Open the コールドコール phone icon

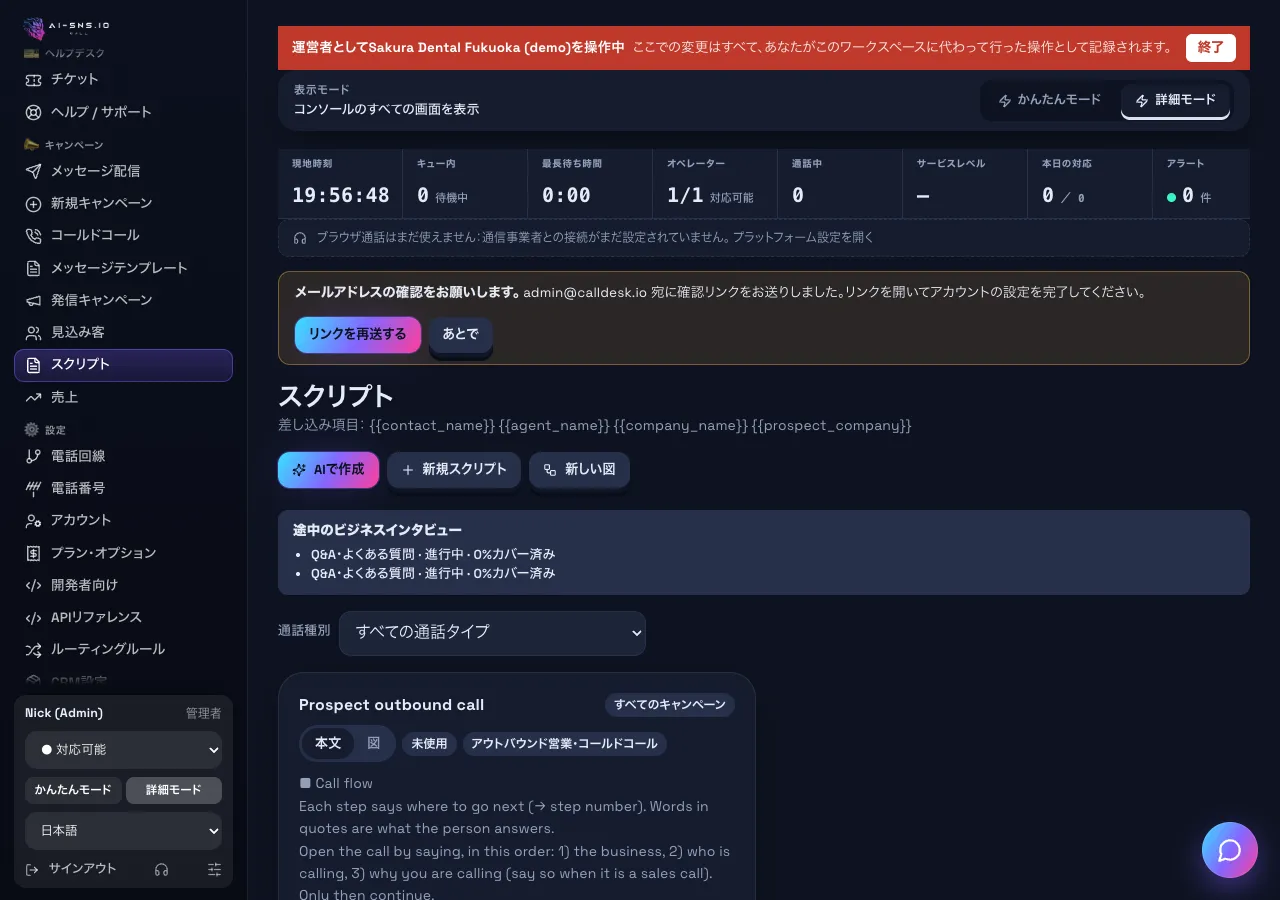(33, 235)
